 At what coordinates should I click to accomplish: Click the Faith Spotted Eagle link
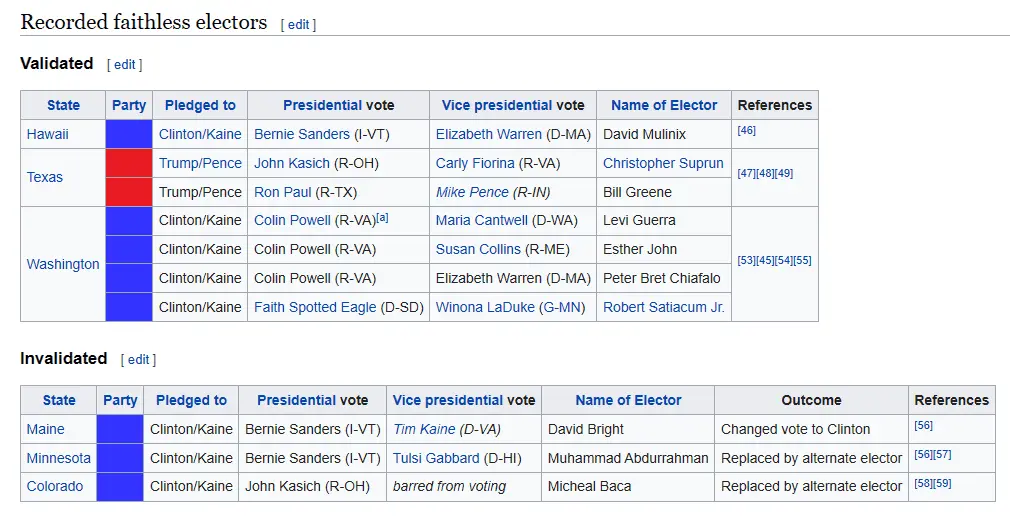tap(315, 307)
